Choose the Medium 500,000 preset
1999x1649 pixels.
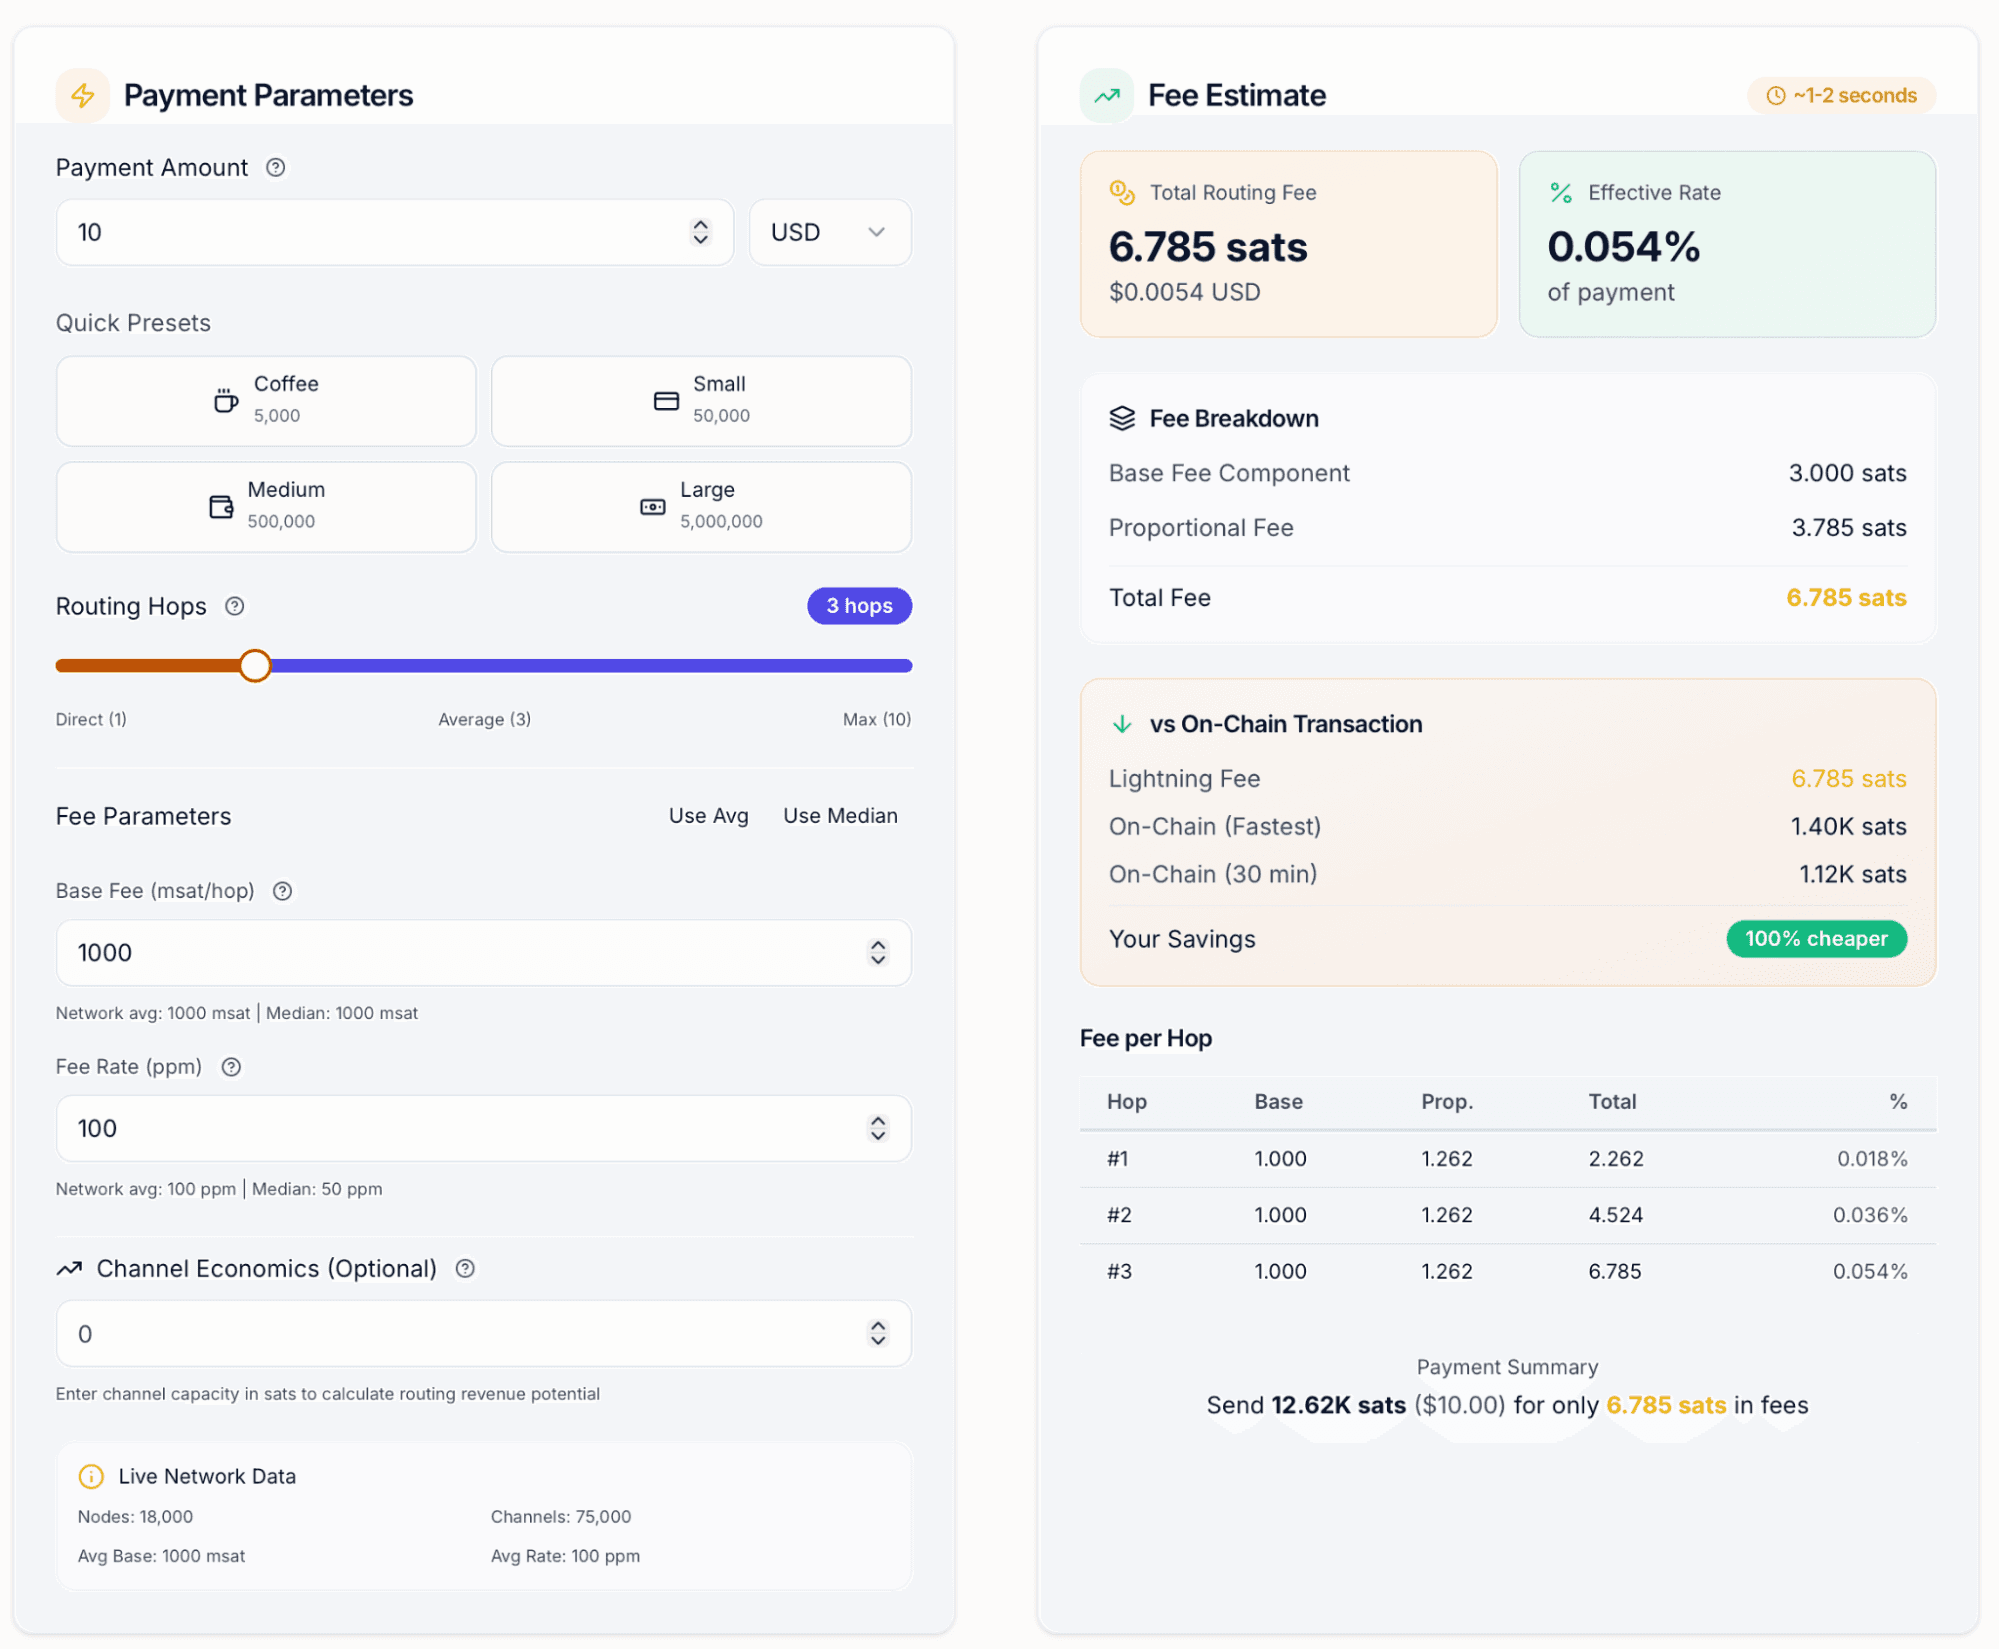[266, 506]
